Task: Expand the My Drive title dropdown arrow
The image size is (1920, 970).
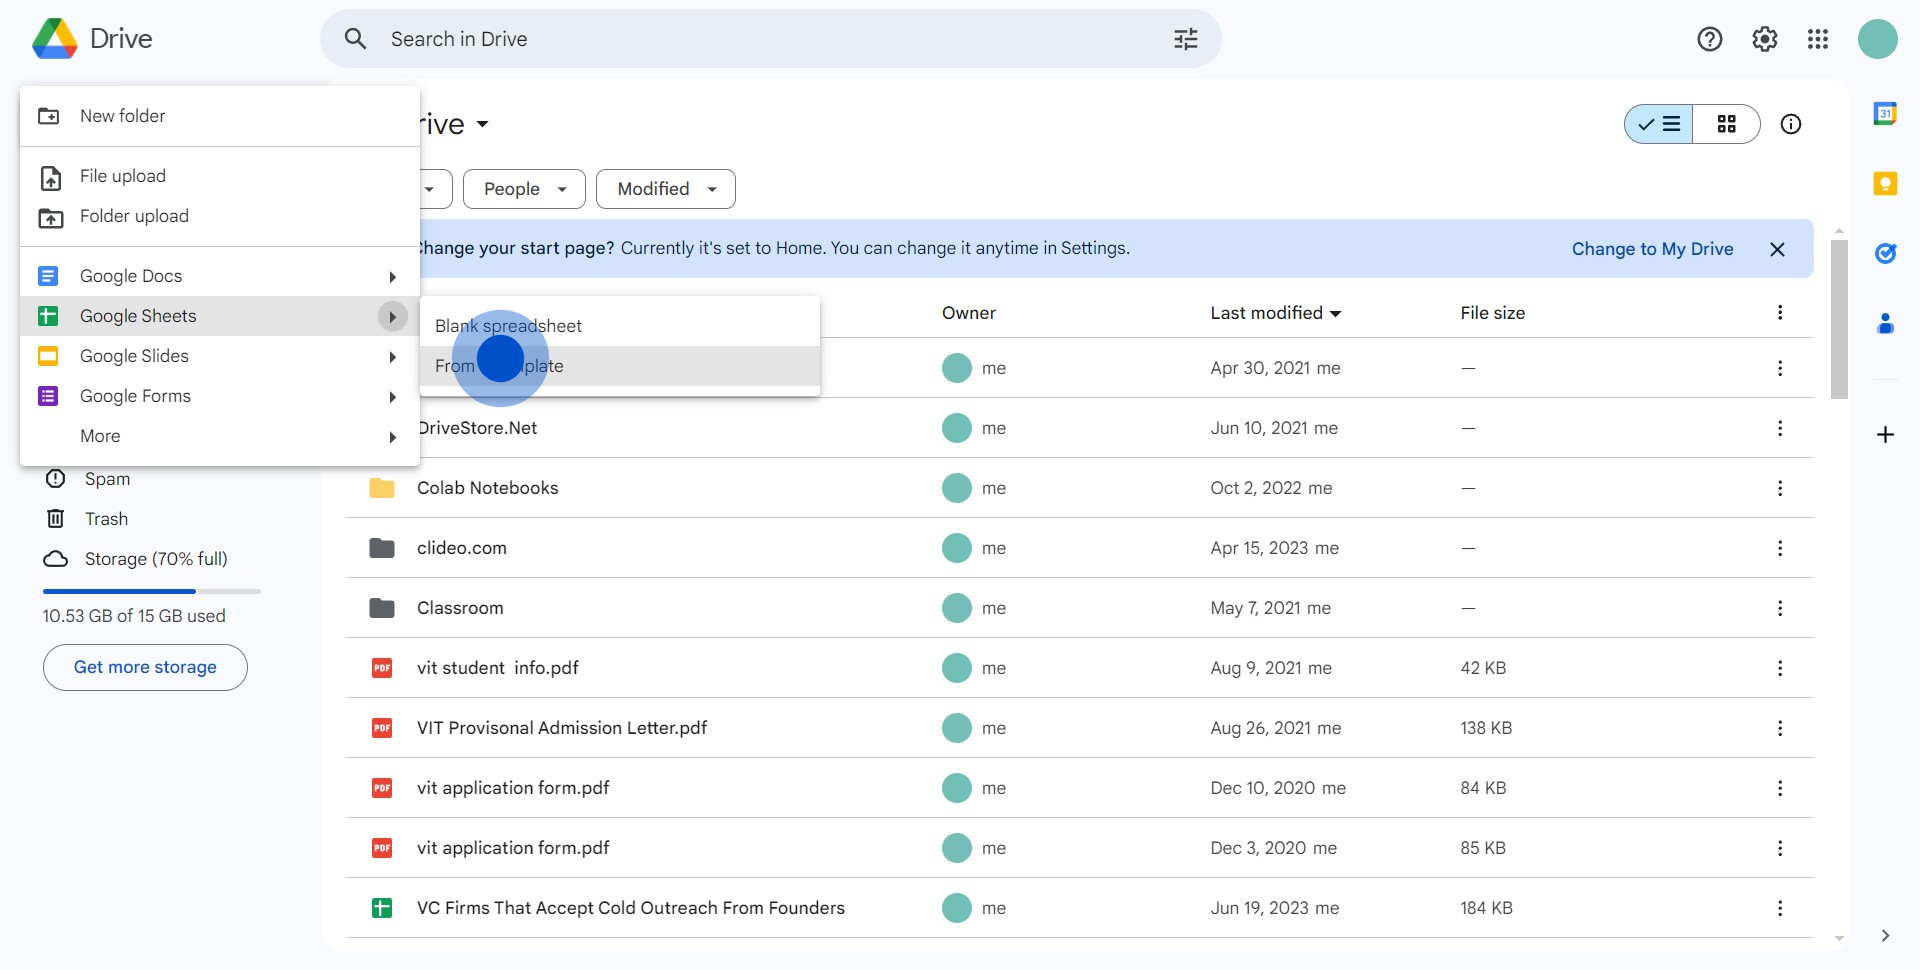Action: coord(483,124)
